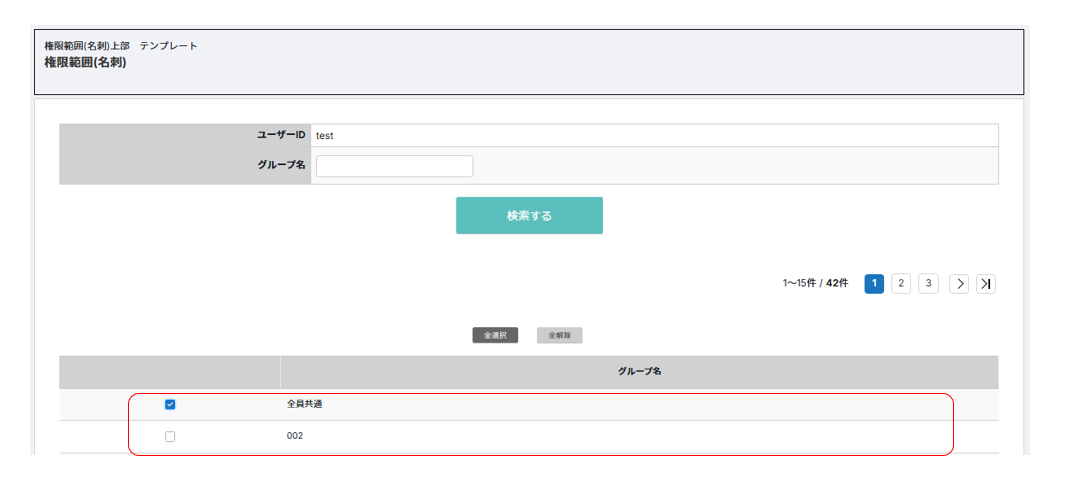Click the 1~15件 / 42件 result count
The height and width of the screenshot is (493, 1075).
tap(815, 284)
